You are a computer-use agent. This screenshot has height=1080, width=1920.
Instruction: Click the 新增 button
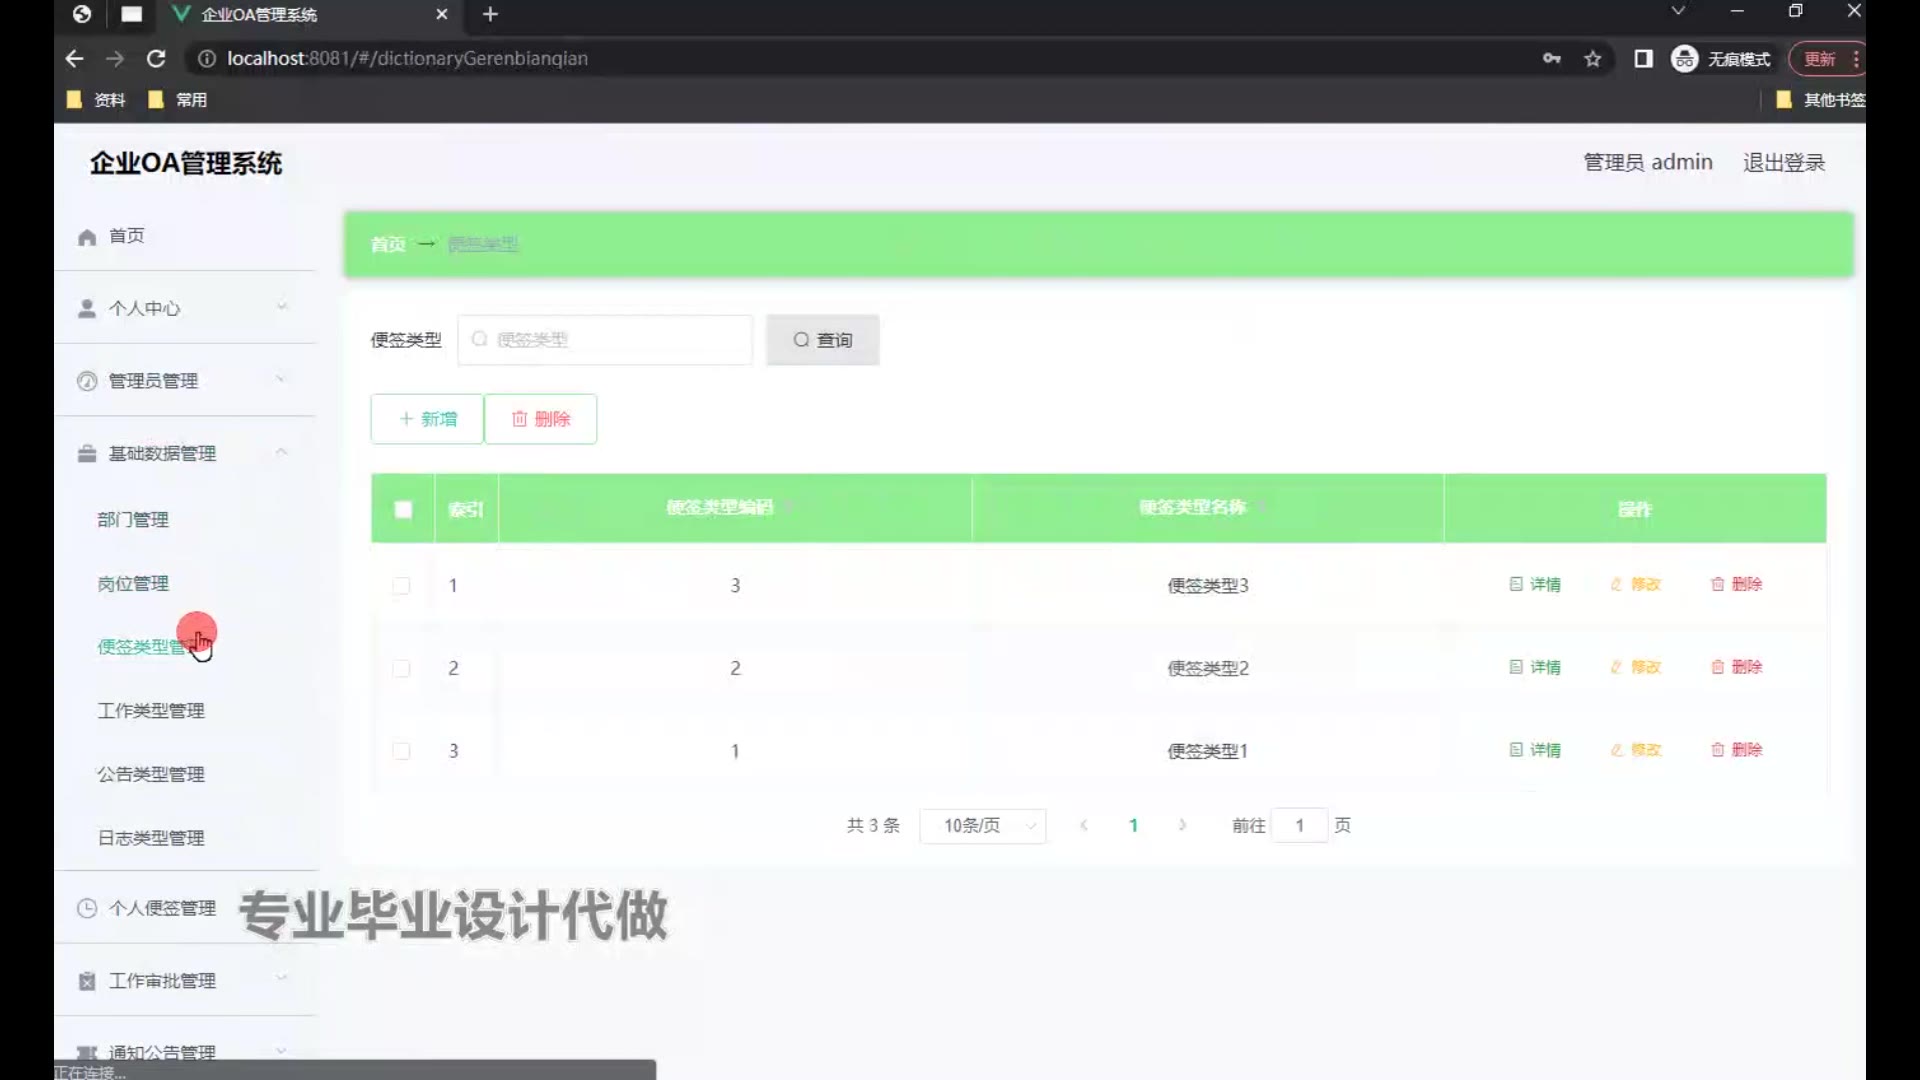[427, 419]
